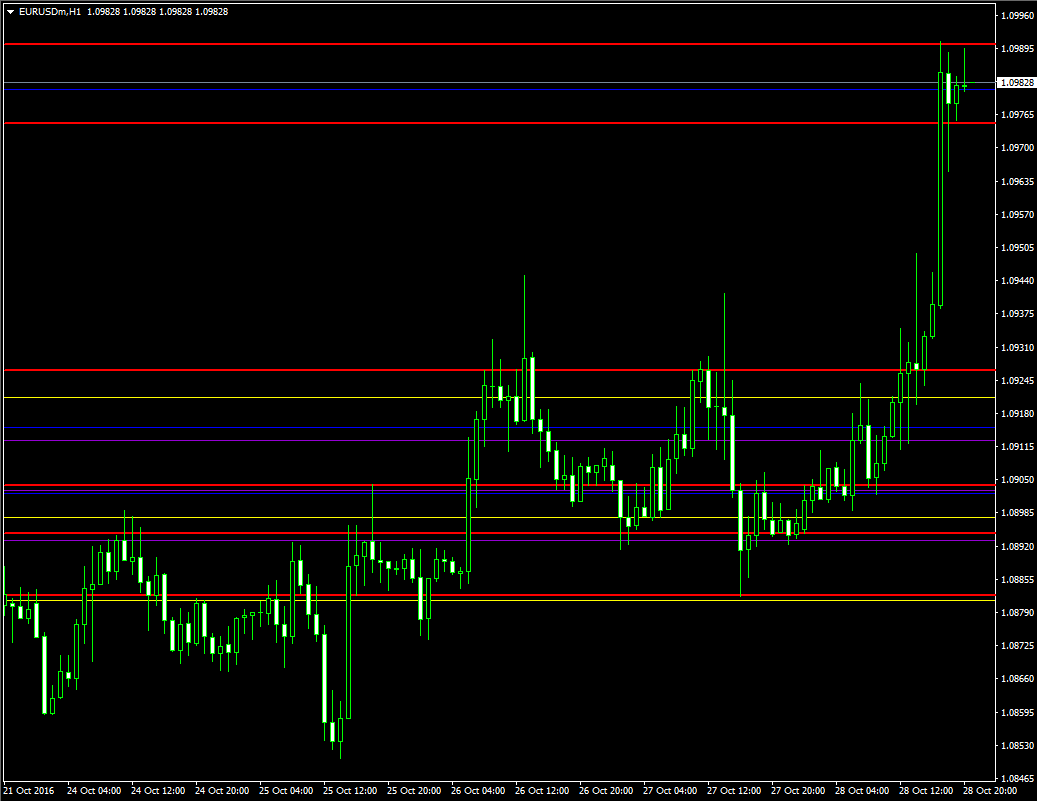The width and height of the screenshot is (1037, 801).
Task: Click the 28 Oct 12:00 time label
Action: (x=927, y=791)
